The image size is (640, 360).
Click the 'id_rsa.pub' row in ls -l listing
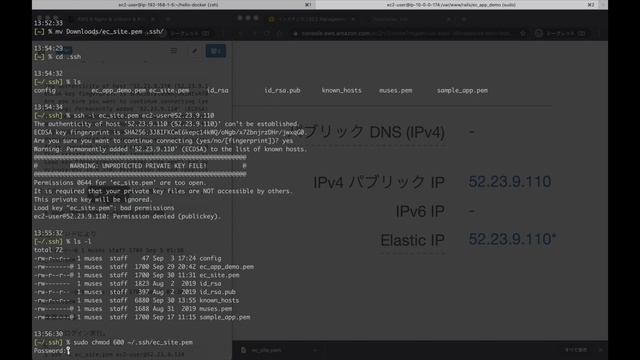pos(135,292)
